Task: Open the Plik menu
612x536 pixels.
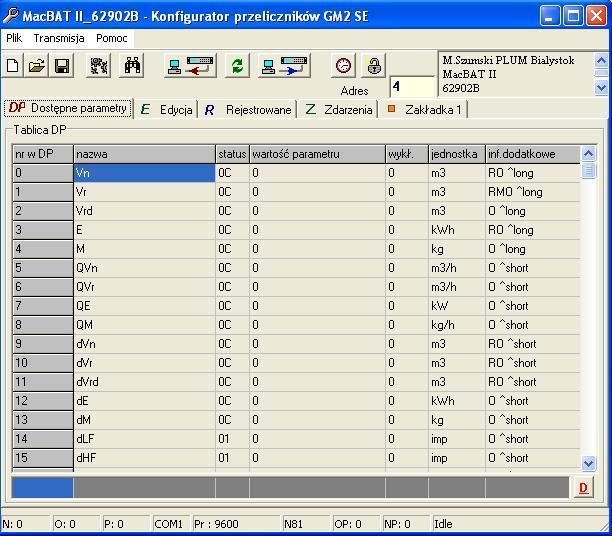Action: [14, 38]
